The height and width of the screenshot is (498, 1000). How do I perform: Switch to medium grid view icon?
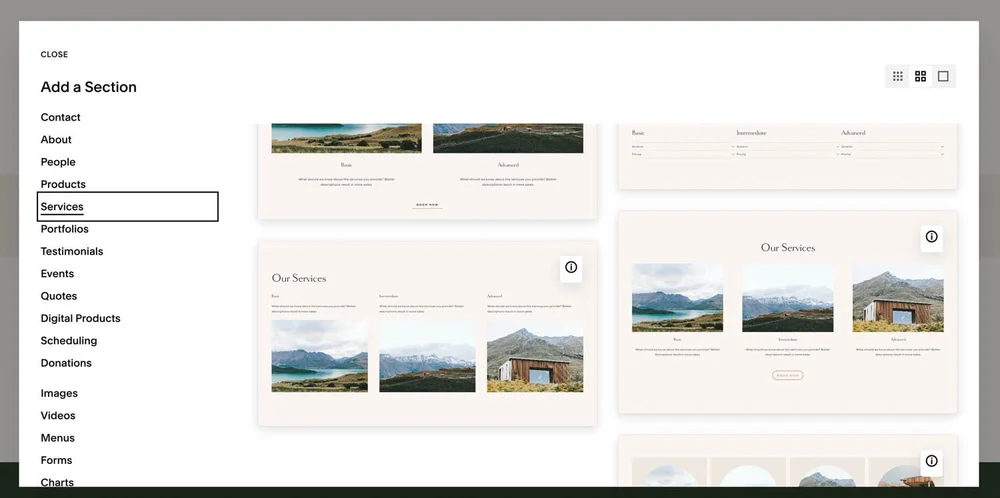[x=920, y=77]
